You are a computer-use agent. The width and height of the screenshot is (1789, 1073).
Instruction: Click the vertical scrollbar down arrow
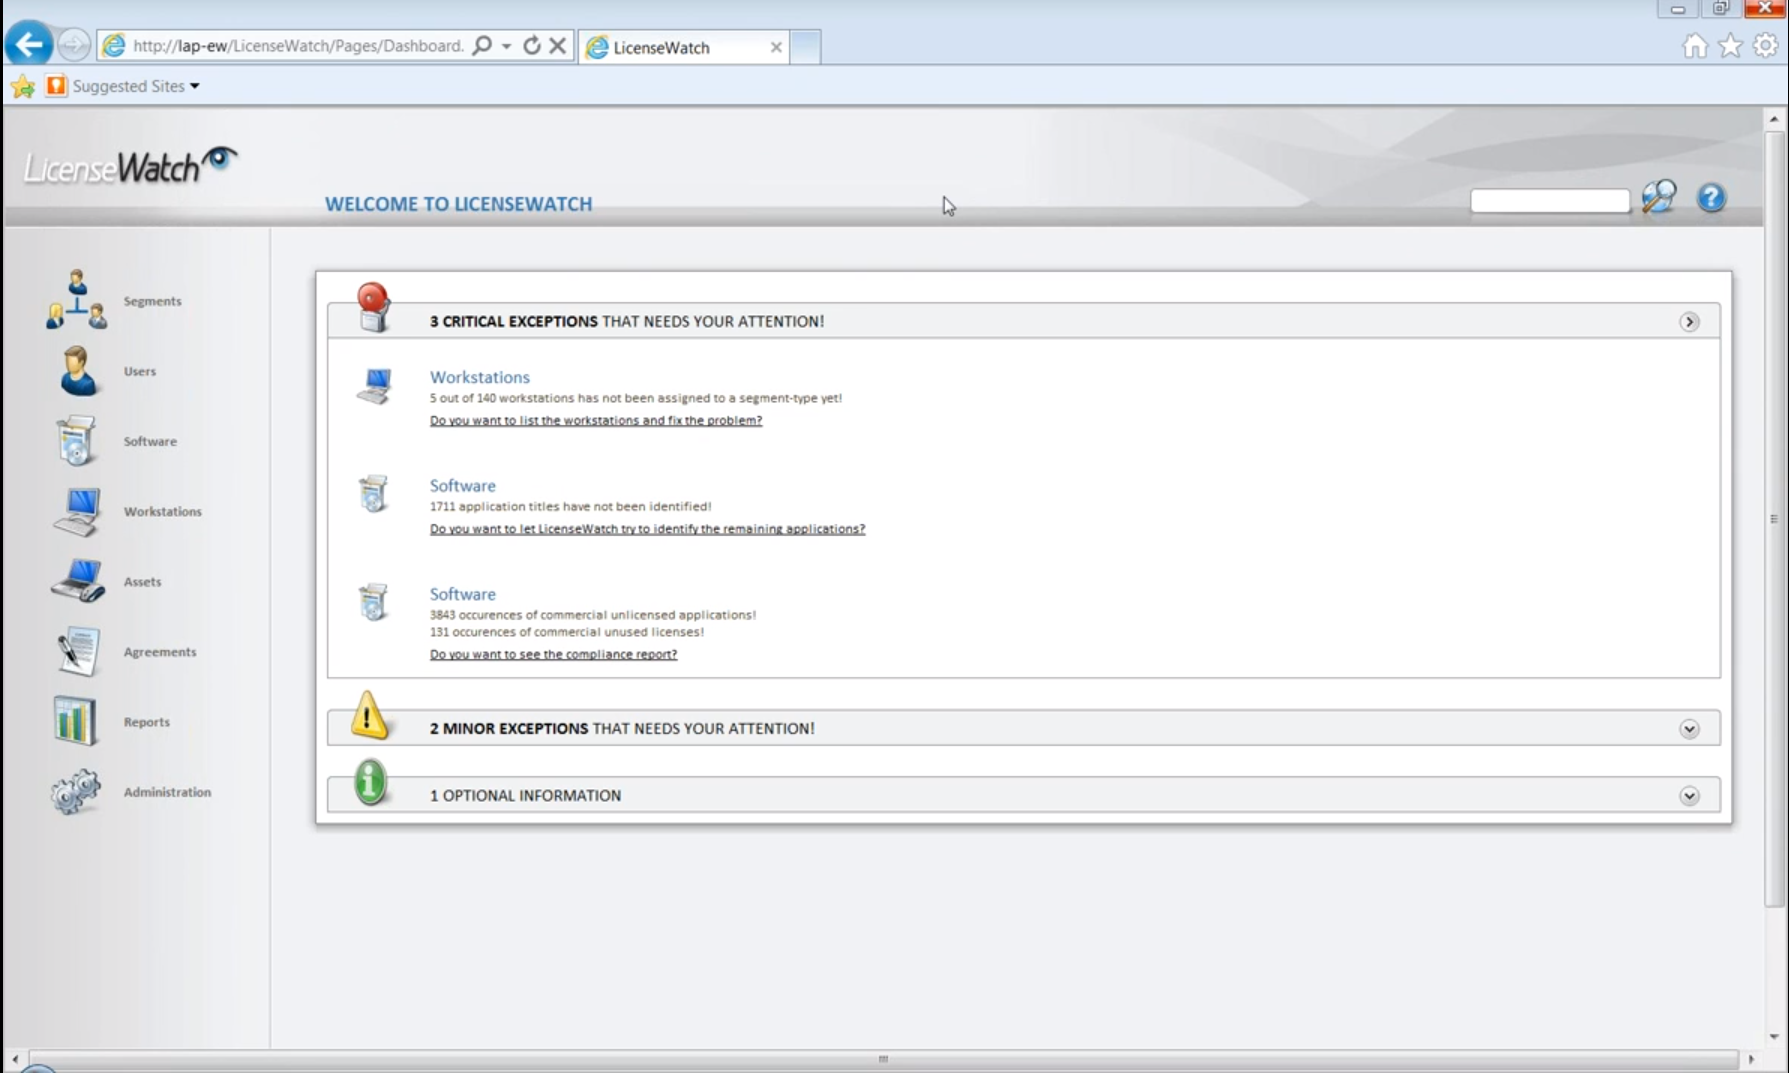point(1774,1037)
